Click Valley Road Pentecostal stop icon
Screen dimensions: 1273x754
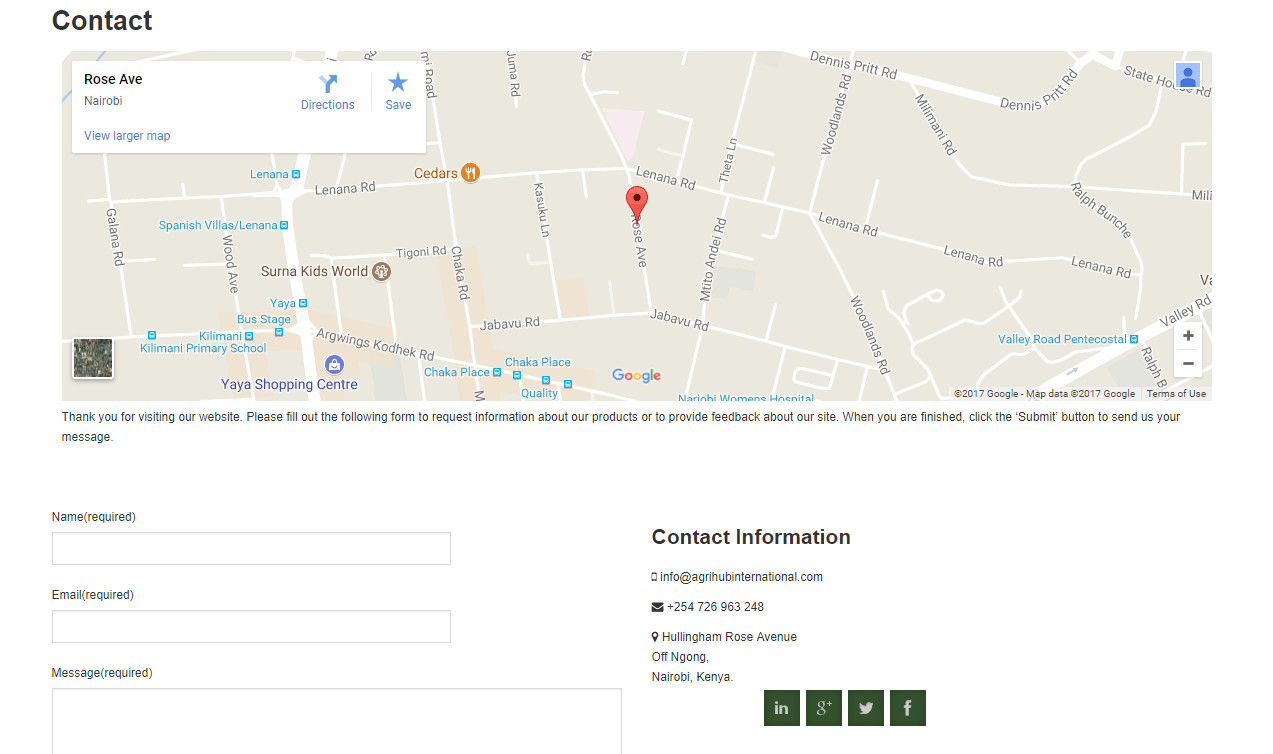1134,340
